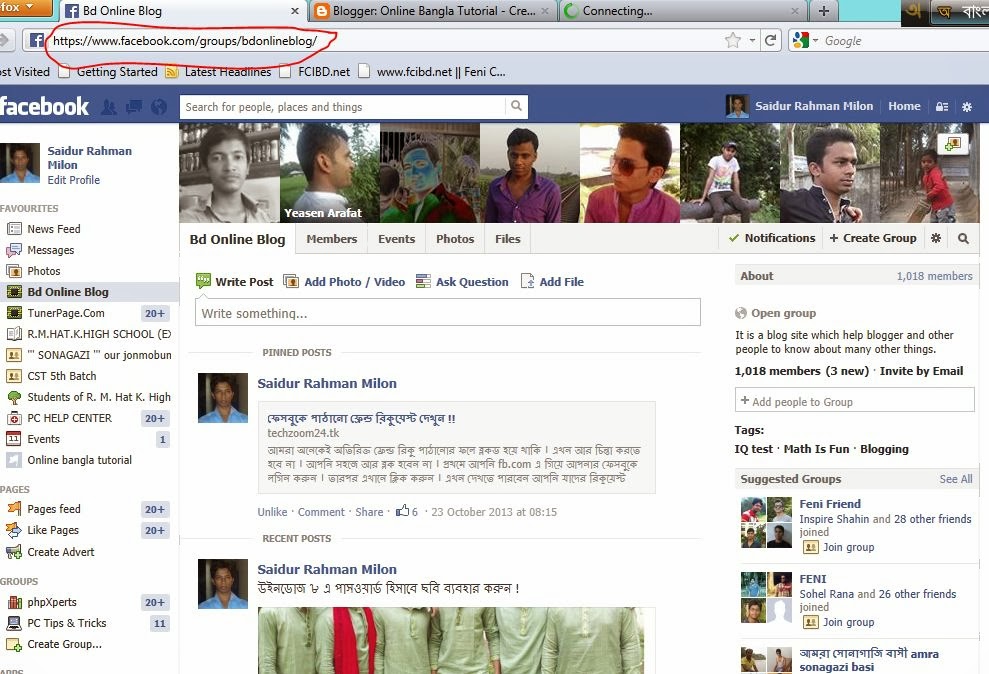Click the Photos icon in left sidebar

coord(14,271)
